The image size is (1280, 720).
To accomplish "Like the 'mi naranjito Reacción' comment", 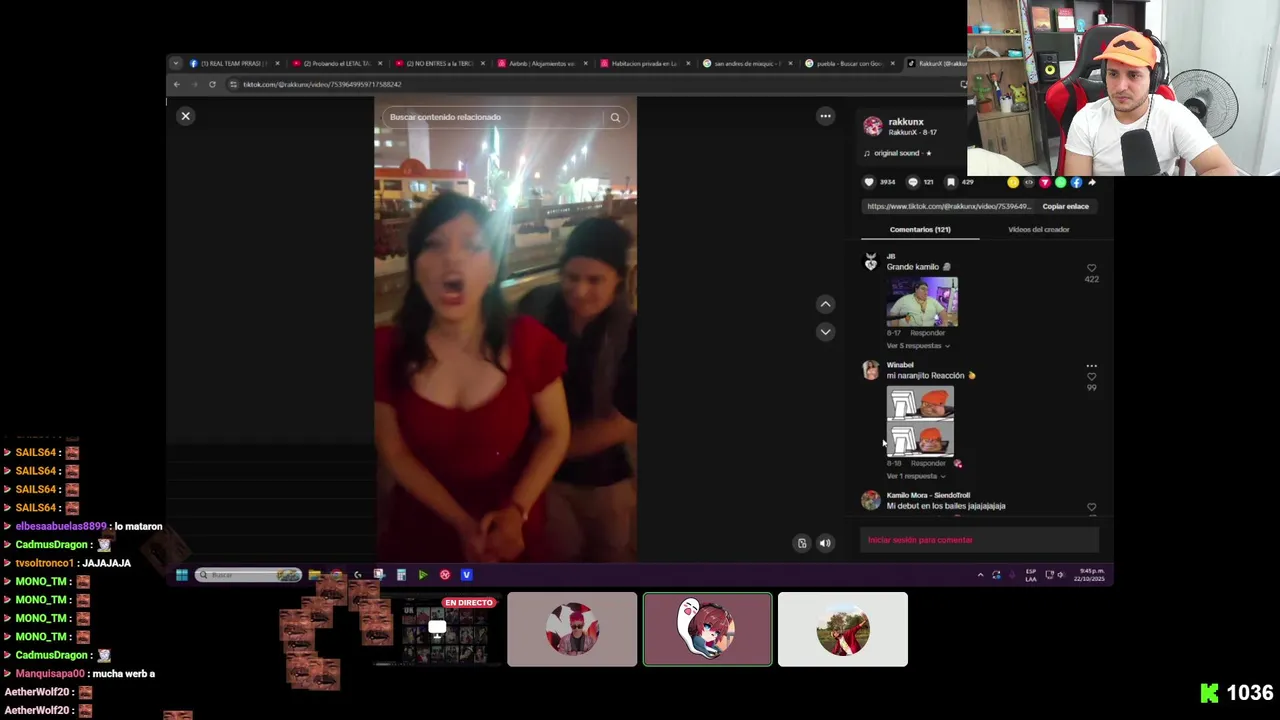I will click(x=1091, y=377).
